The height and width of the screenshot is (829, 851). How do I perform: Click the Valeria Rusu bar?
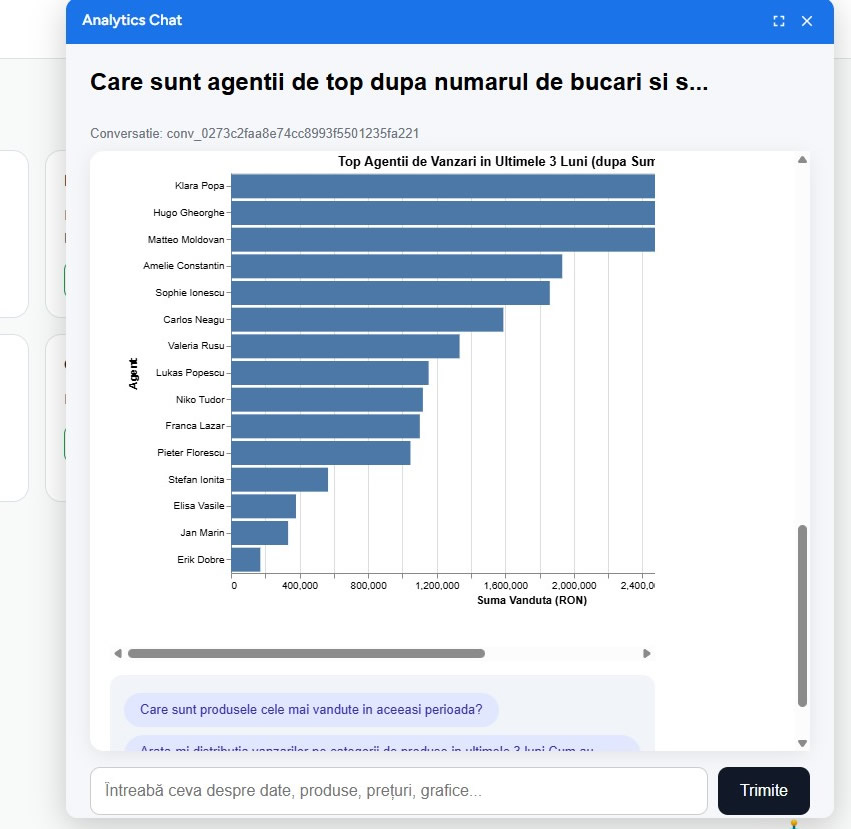click(346, 346)
